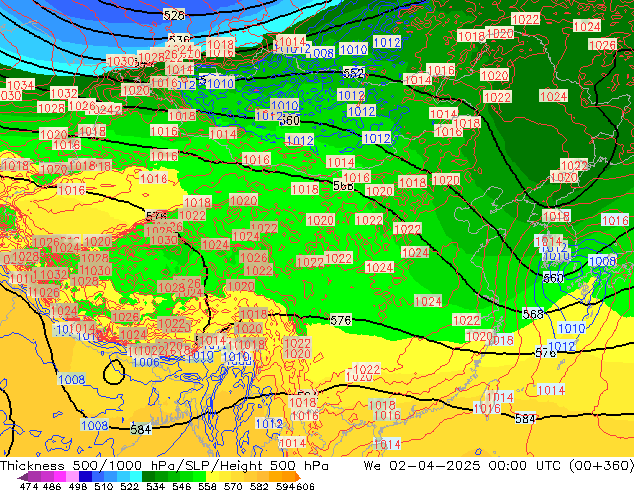Click the 552 height contour label
The width and height of the screenshot is (634, 490).
tap(353, 73)
